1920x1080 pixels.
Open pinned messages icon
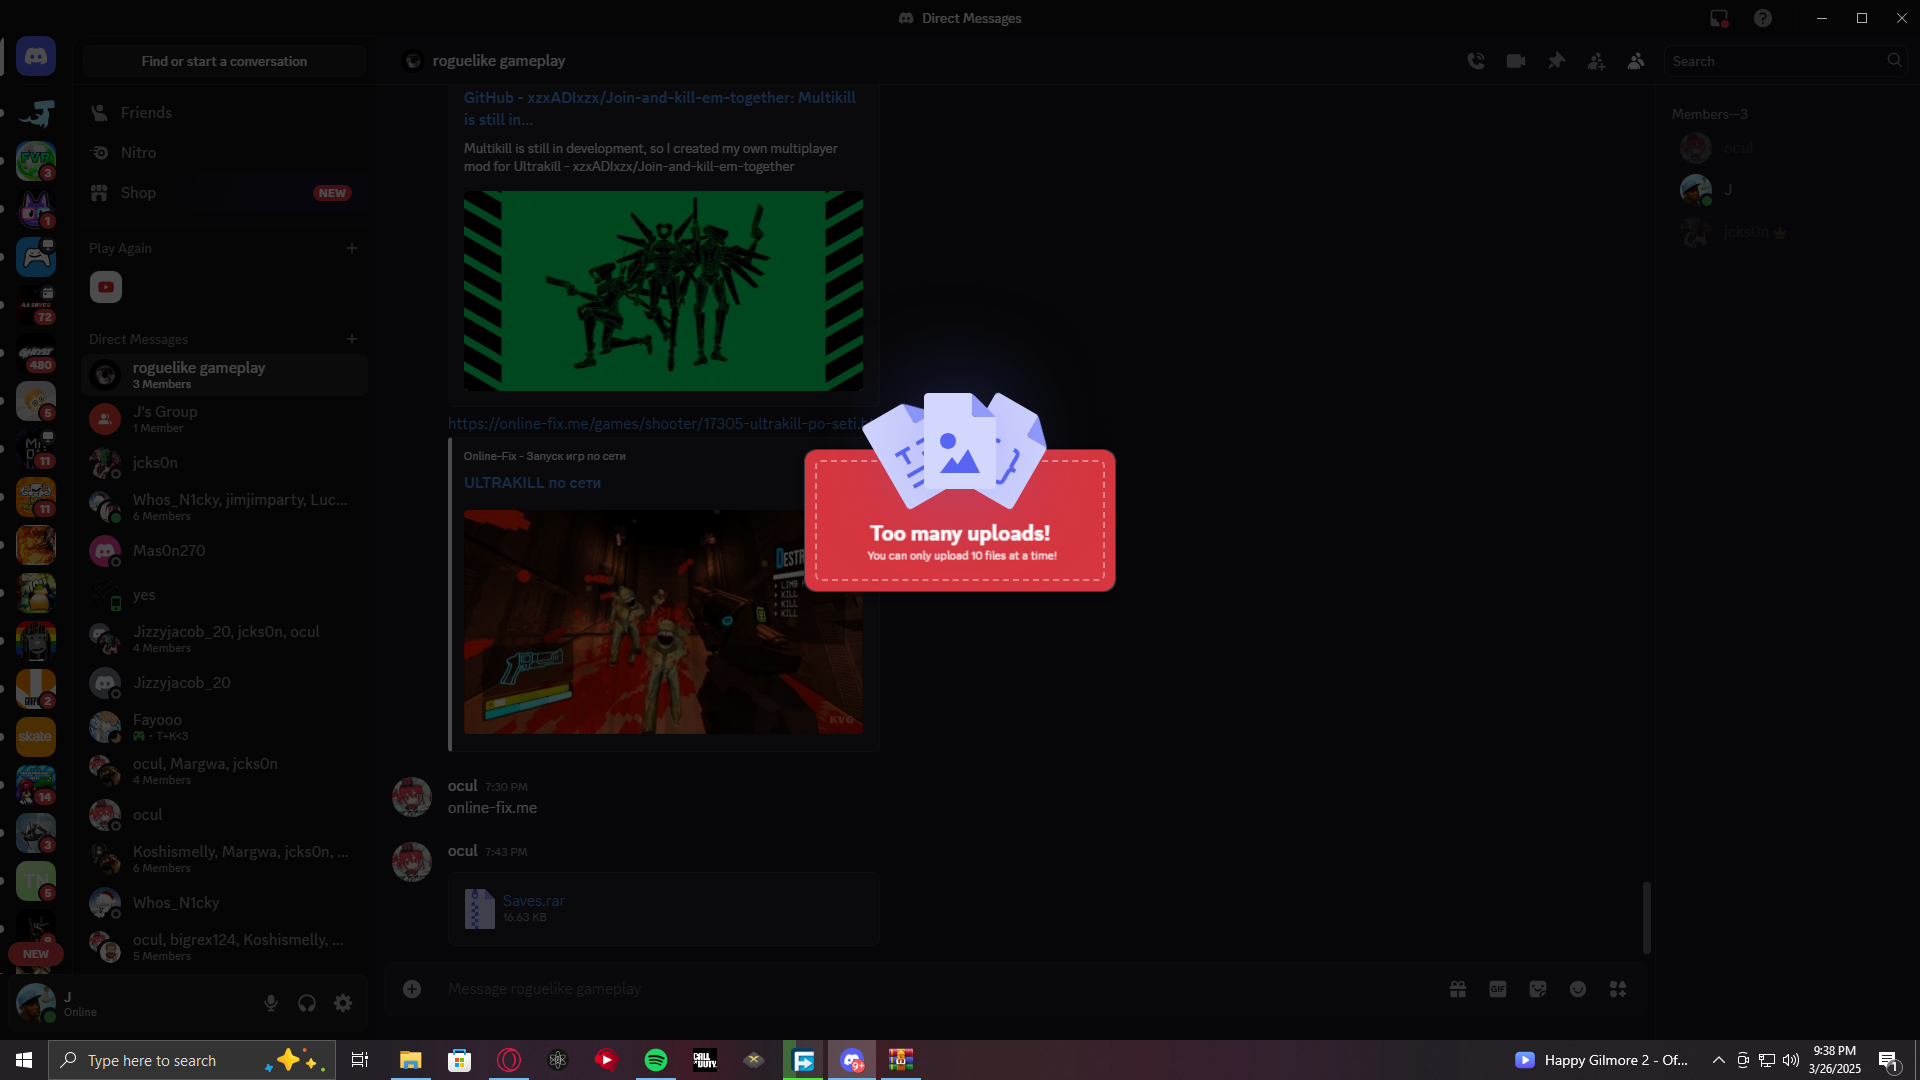1556,61
